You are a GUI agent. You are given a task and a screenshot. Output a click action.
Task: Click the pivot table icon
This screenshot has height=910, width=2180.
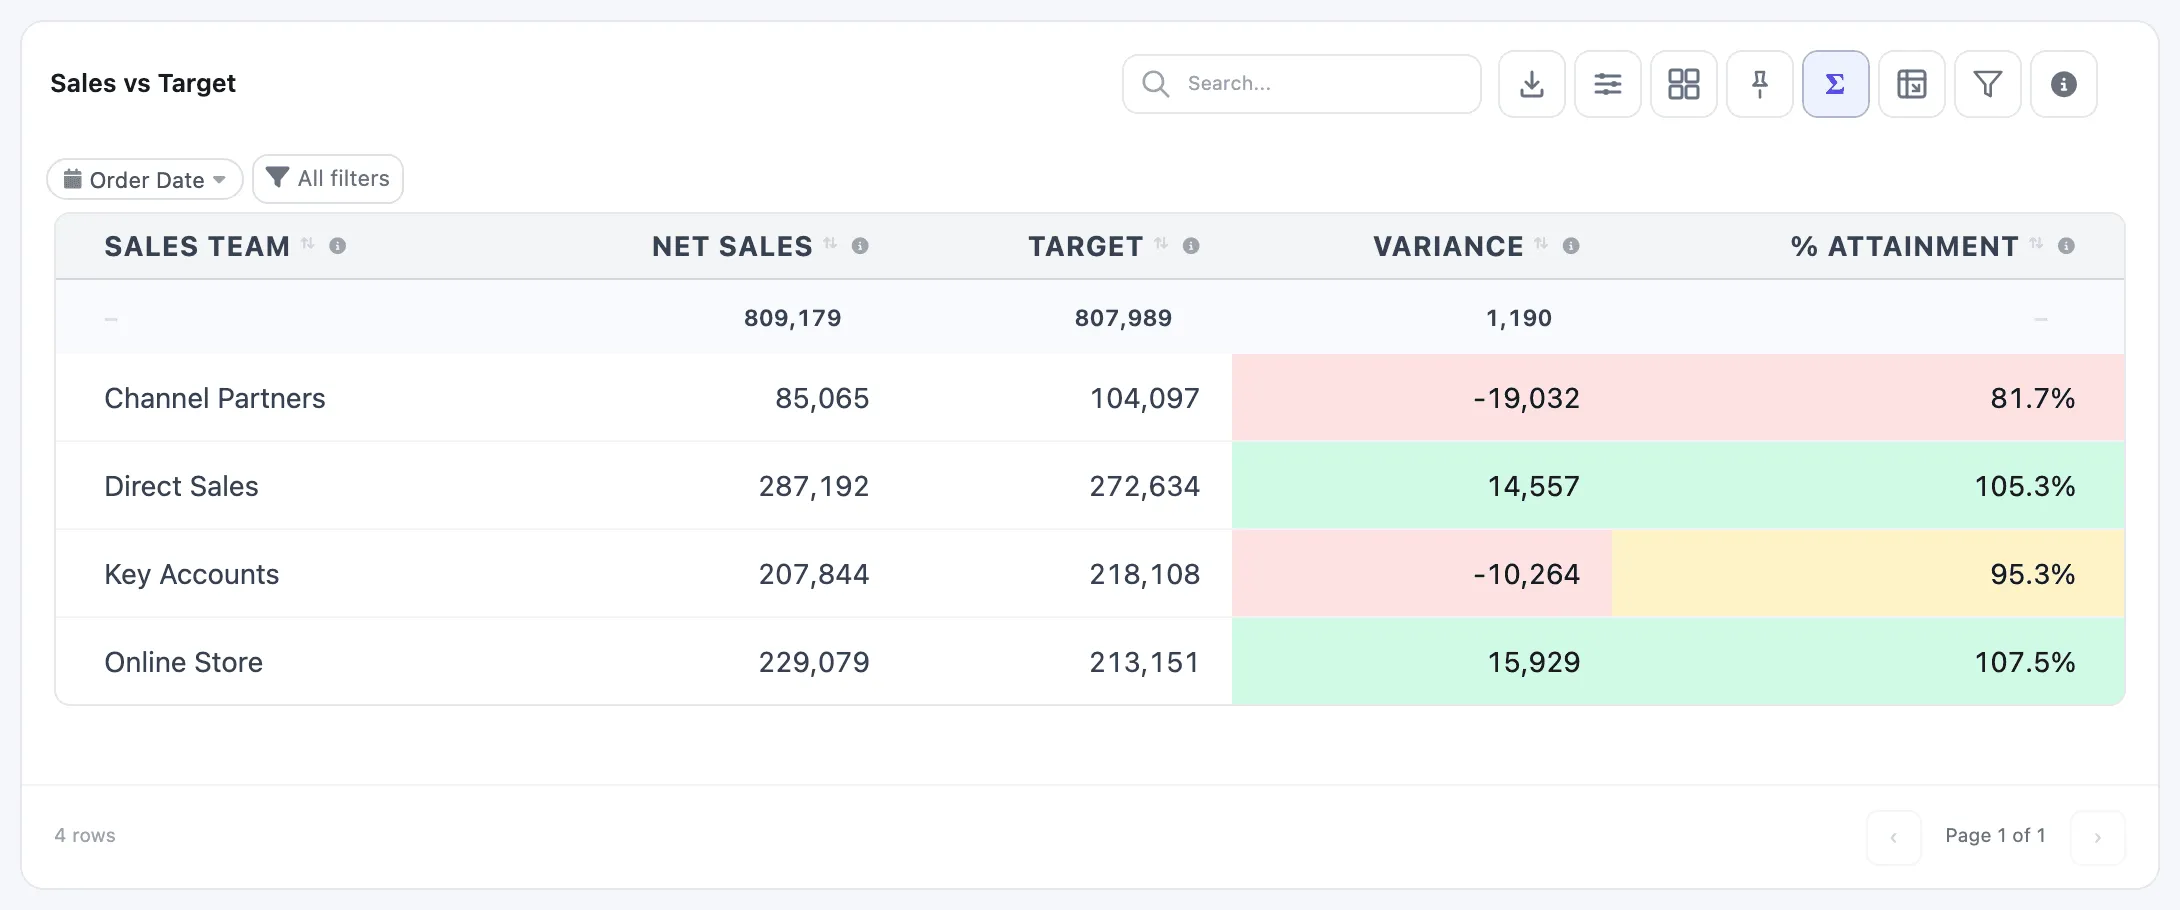[1911, 84]
